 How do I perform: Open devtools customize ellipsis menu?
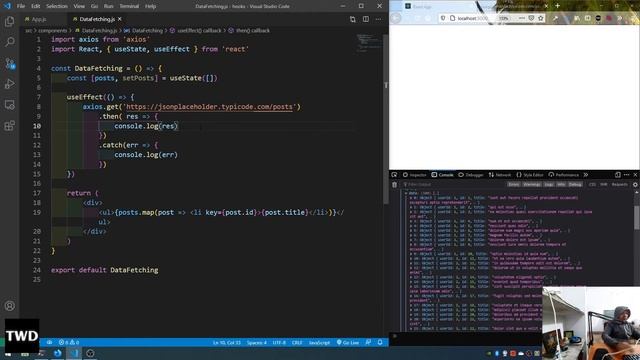coord(627,175)
